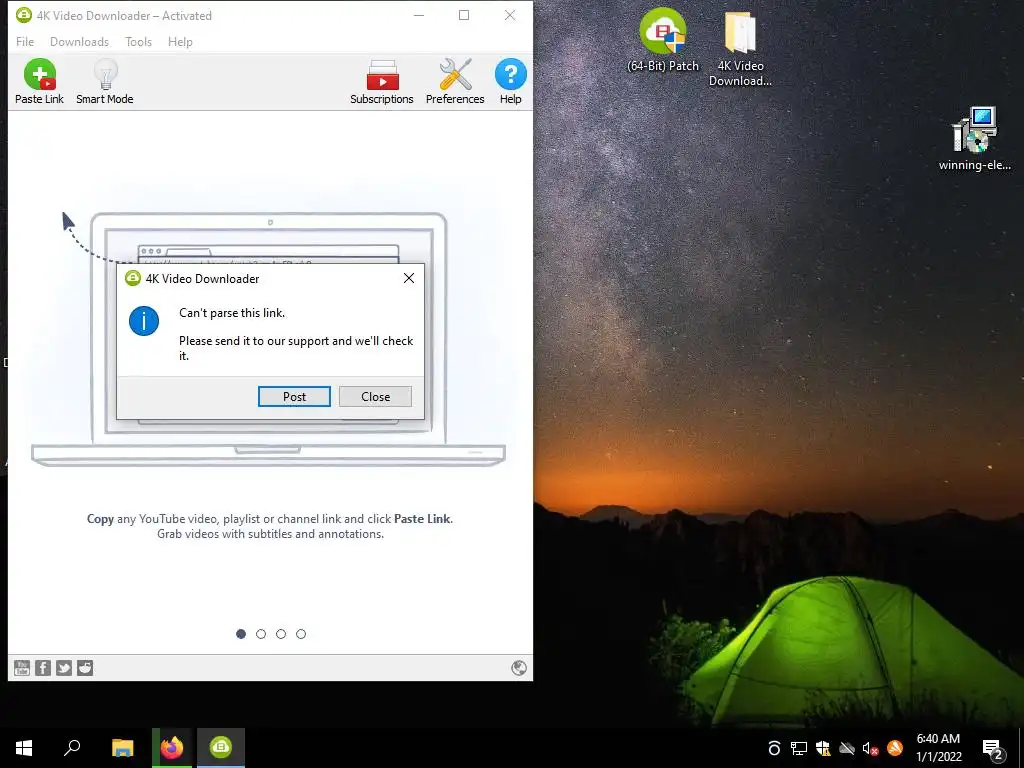Open the Facebook icon in footer
This screenshot has width=1024, height=768.
[x=43, y=667]
